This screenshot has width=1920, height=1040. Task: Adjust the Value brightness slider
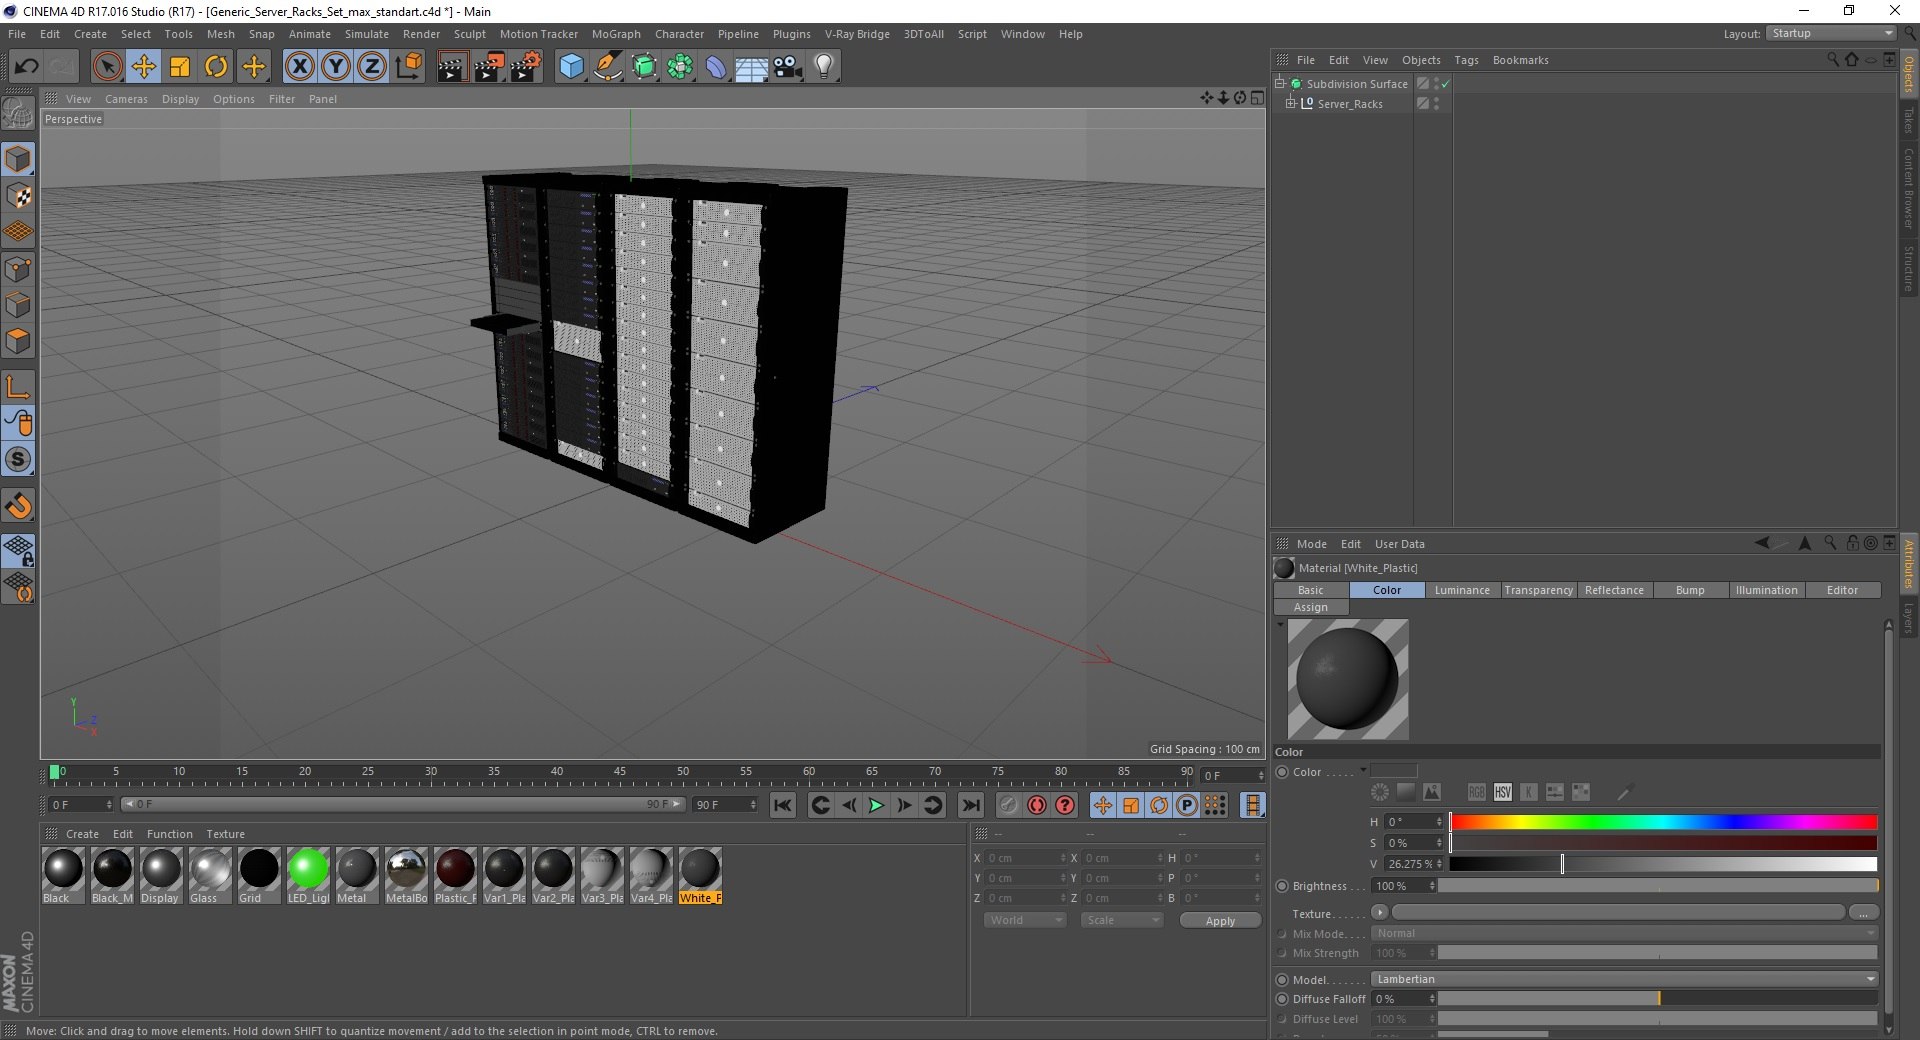1663,864
